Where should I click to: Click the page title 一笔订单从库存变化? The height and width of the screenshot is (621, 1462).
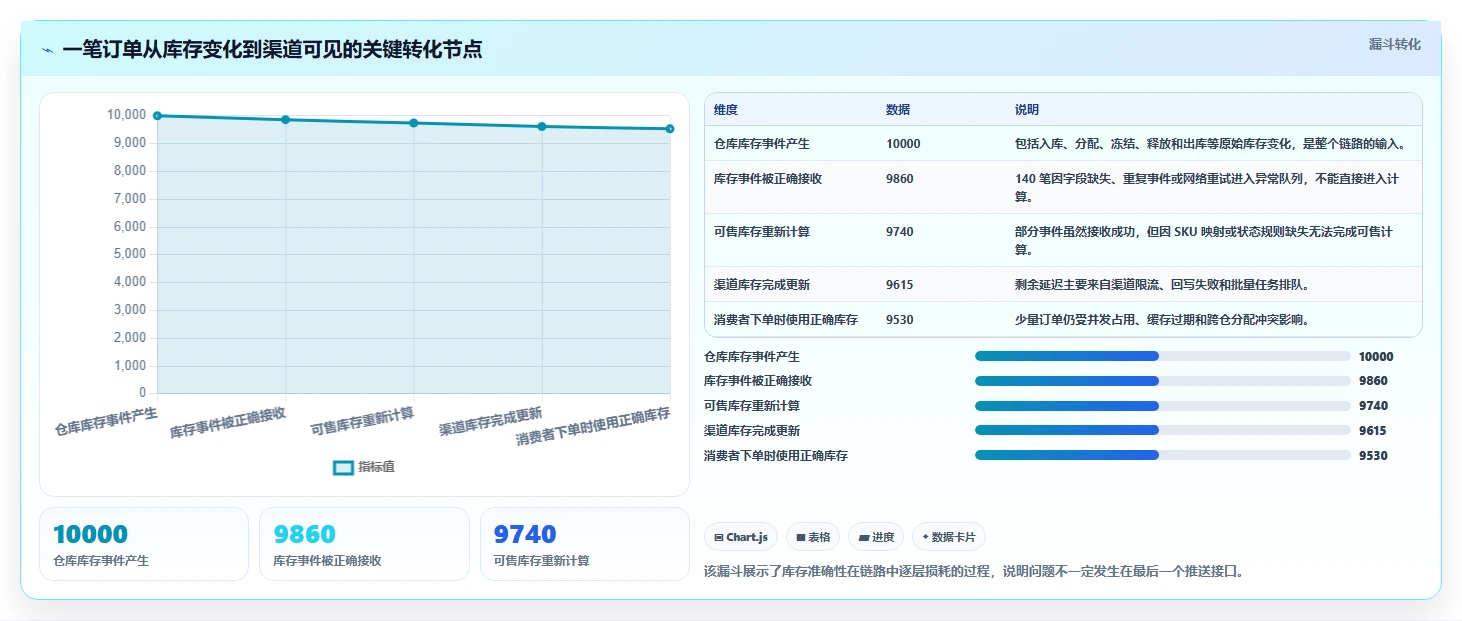coord(272,50)
